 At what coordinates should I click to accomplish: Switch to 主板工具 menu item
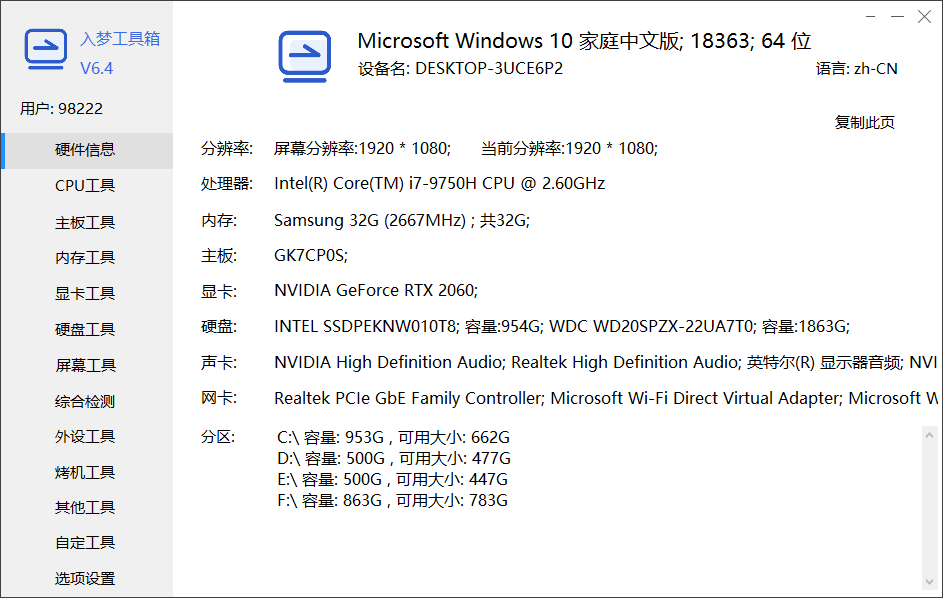coord(87,223)
